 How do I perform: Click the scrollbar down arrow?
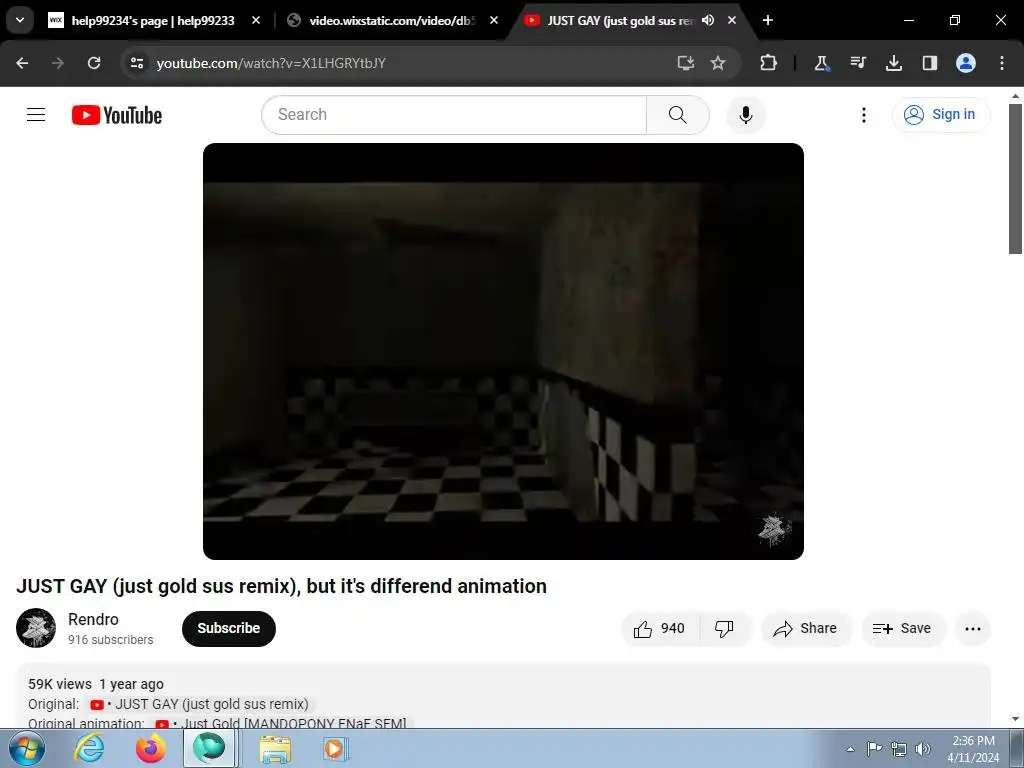[x=1015, y=720]
